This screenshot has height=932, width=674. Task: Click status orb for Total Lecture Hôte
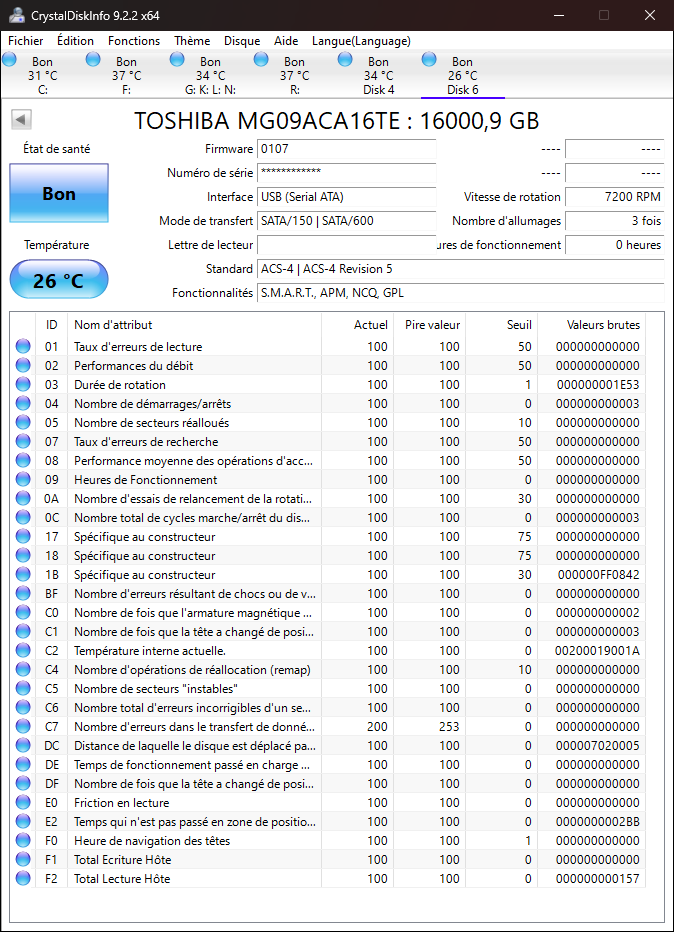23,879
